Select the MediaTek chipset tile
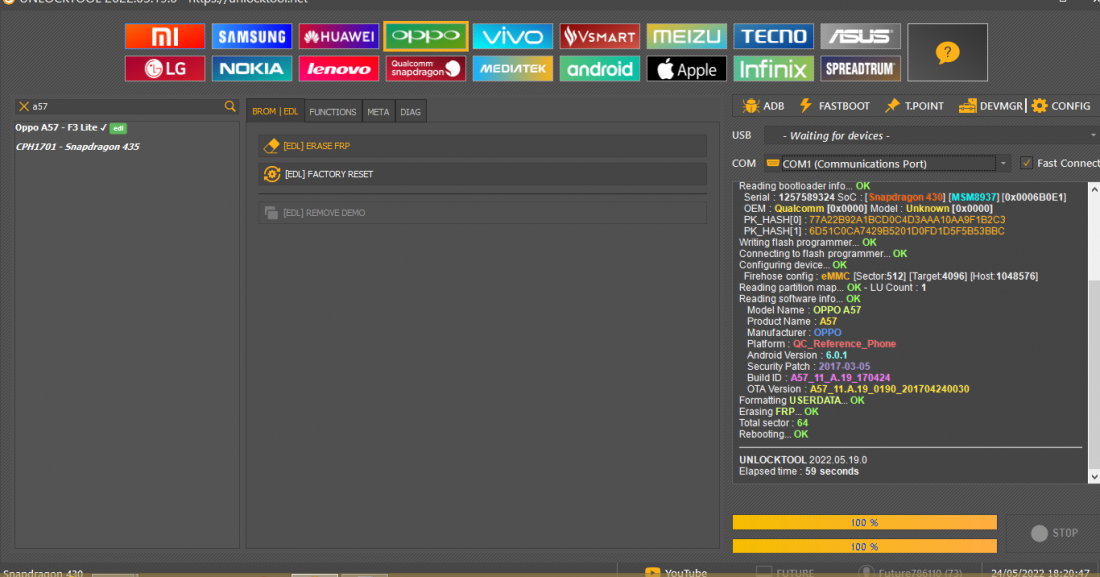 [x=513, y=69]
